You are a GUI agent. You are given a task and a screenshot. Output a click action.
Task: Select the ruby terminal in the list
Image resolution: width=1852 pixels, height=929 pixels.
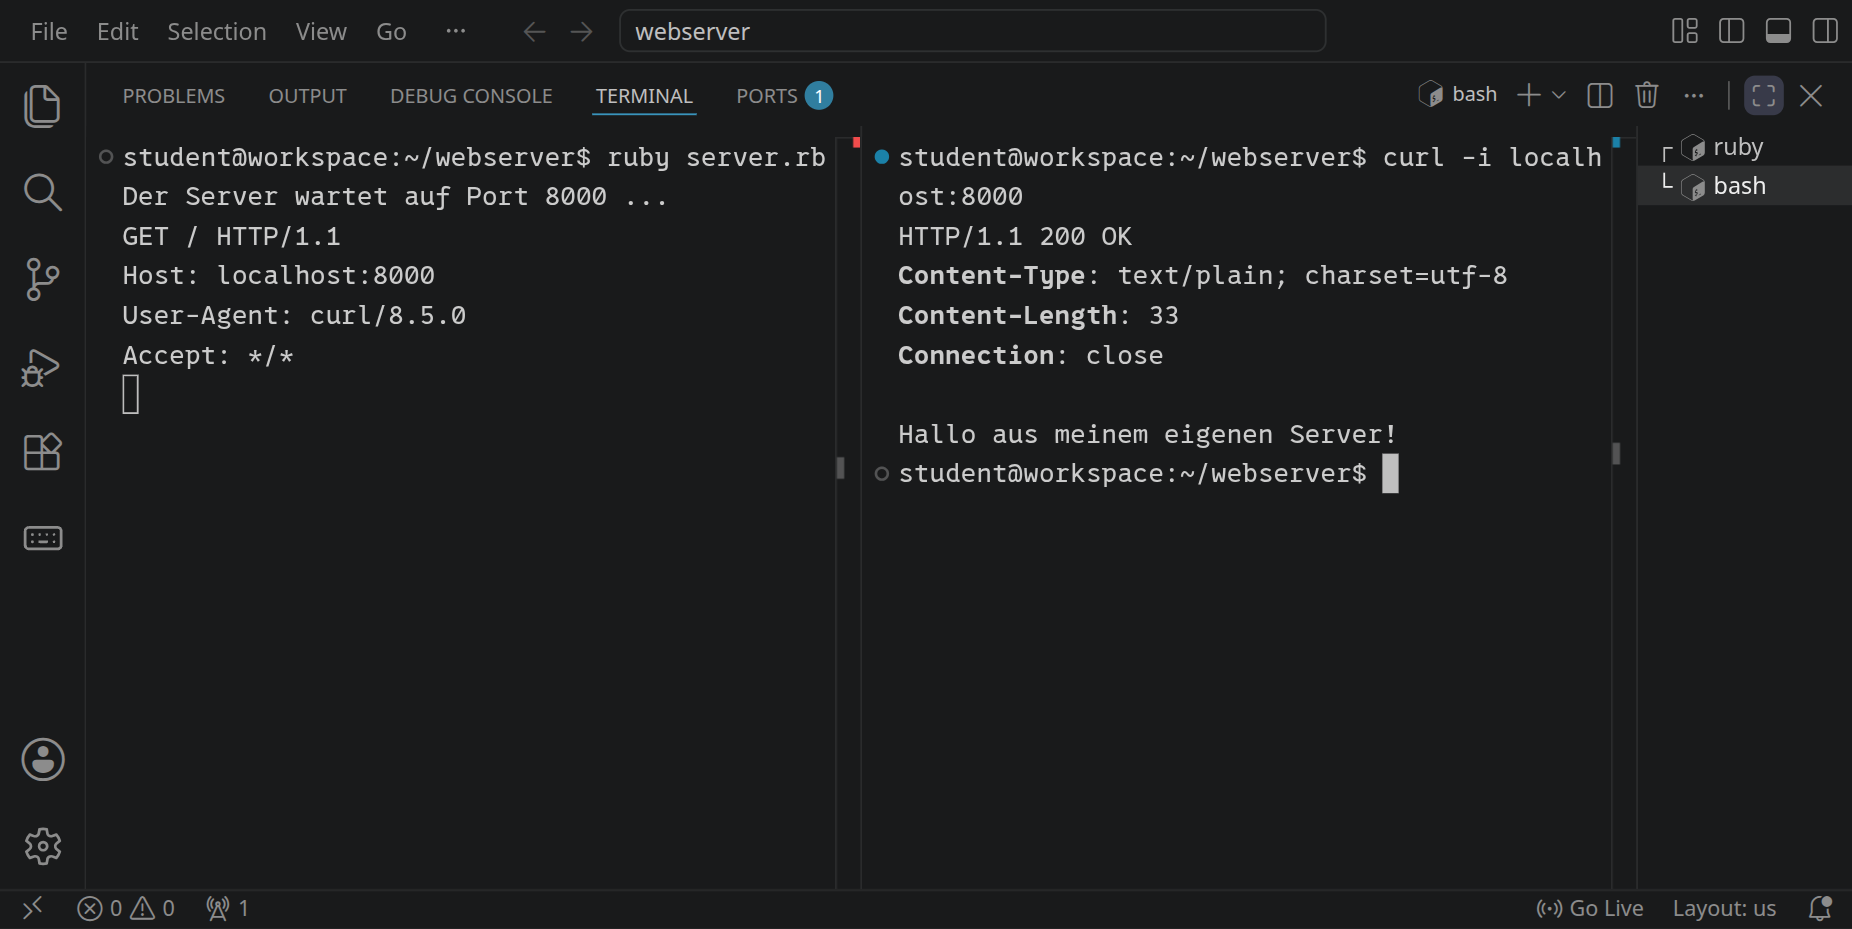[x=1744, y=147]
